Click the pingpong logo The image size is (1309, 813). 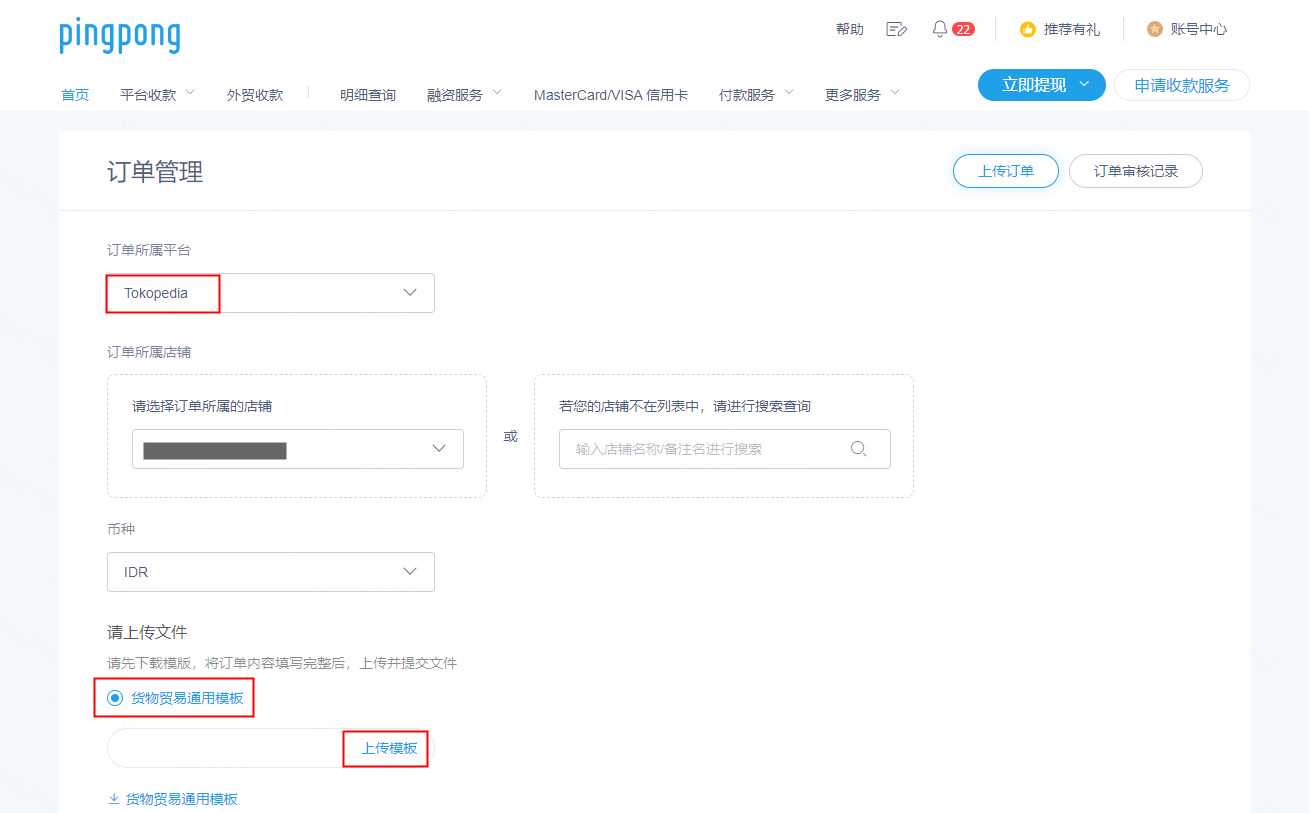[x=120, y=35]
